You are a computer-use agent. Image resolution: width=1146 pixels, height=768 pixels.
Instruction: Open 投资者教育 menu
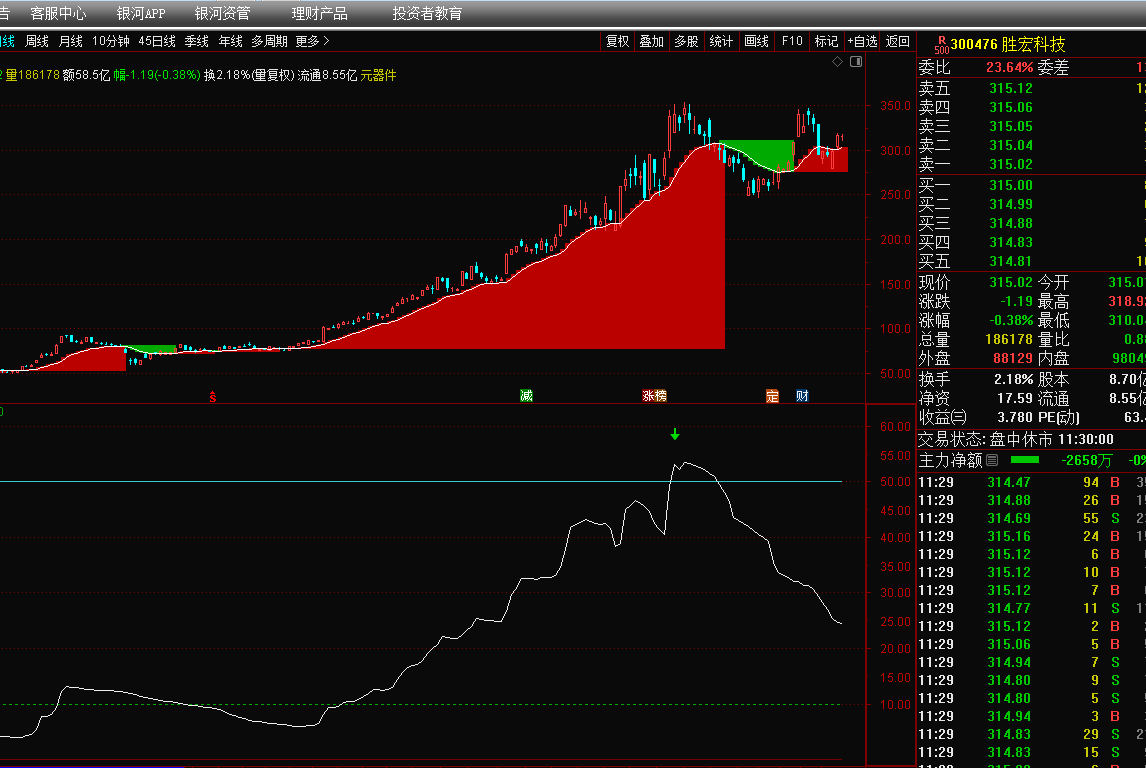(x=427, y=13)
